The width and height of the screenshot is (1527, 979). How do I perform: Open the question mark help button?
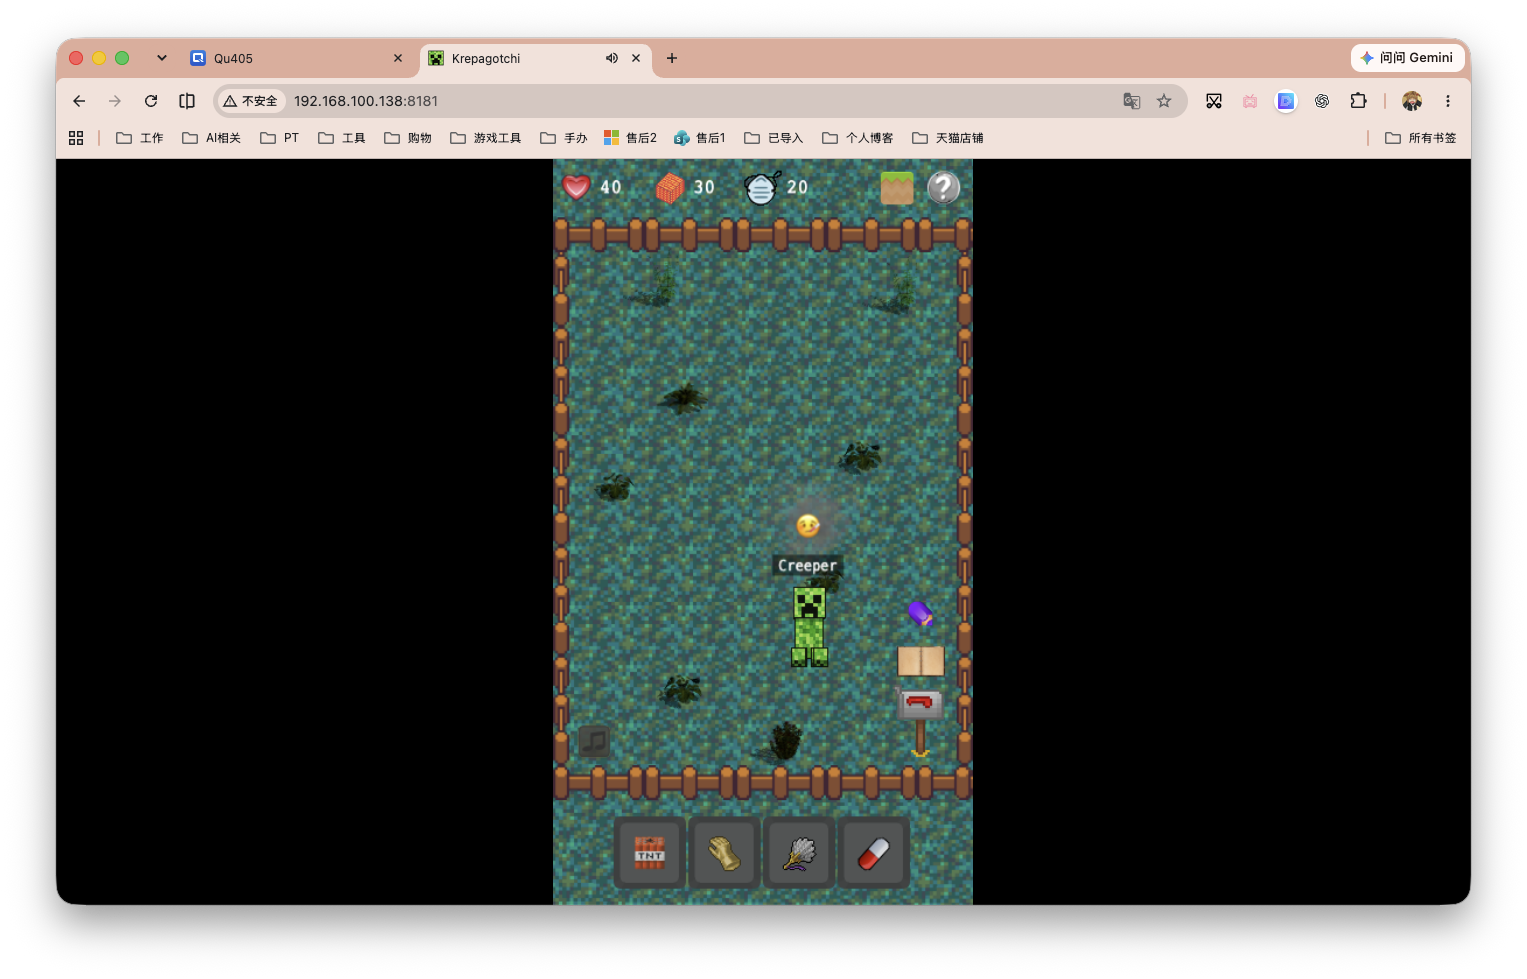pos(943,187)
